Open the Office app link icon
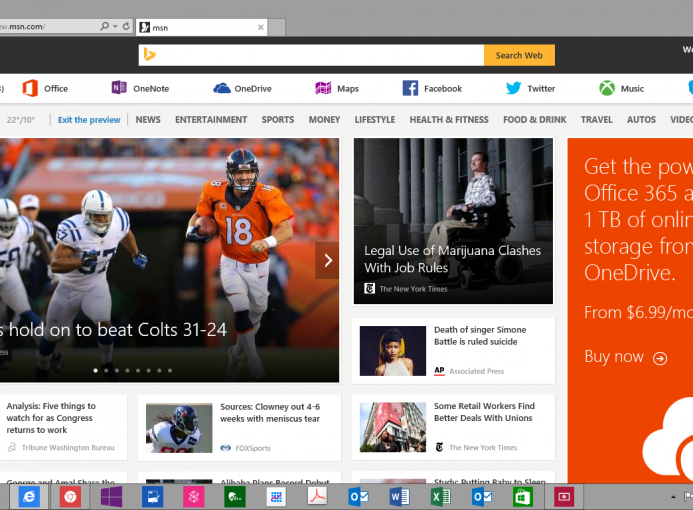 coord(30,88)
